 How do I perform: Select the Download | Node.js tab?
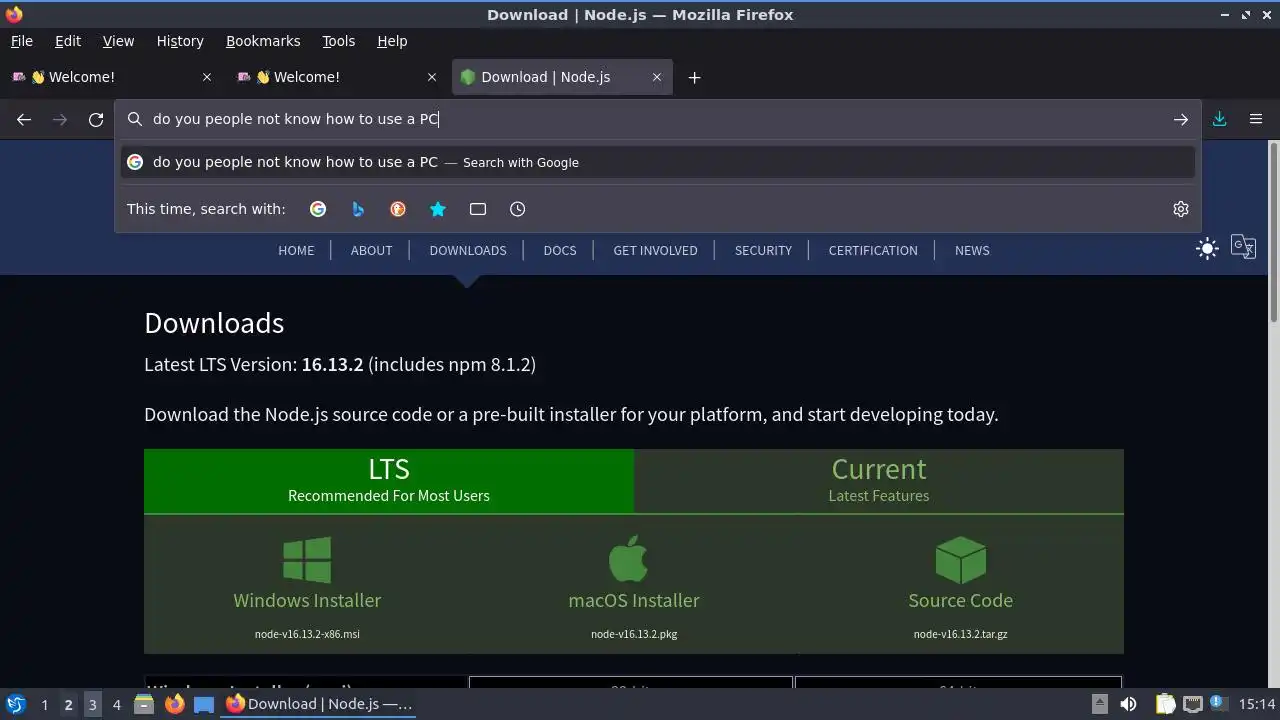pos(563,77)
